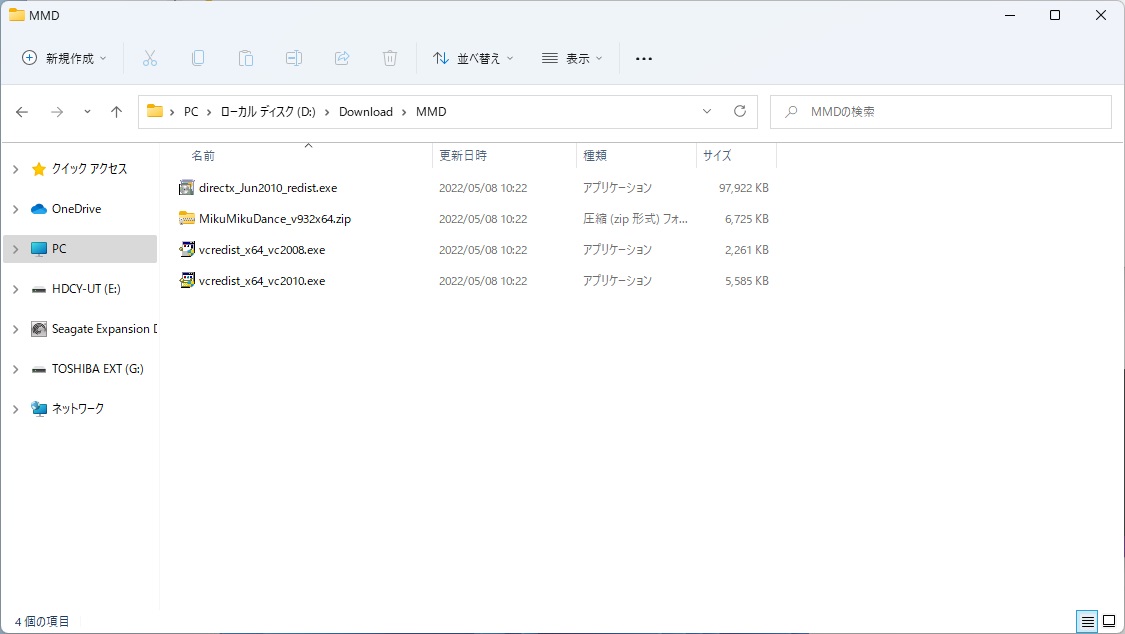
Task: Go back with the left arrow
Action: 22,112
